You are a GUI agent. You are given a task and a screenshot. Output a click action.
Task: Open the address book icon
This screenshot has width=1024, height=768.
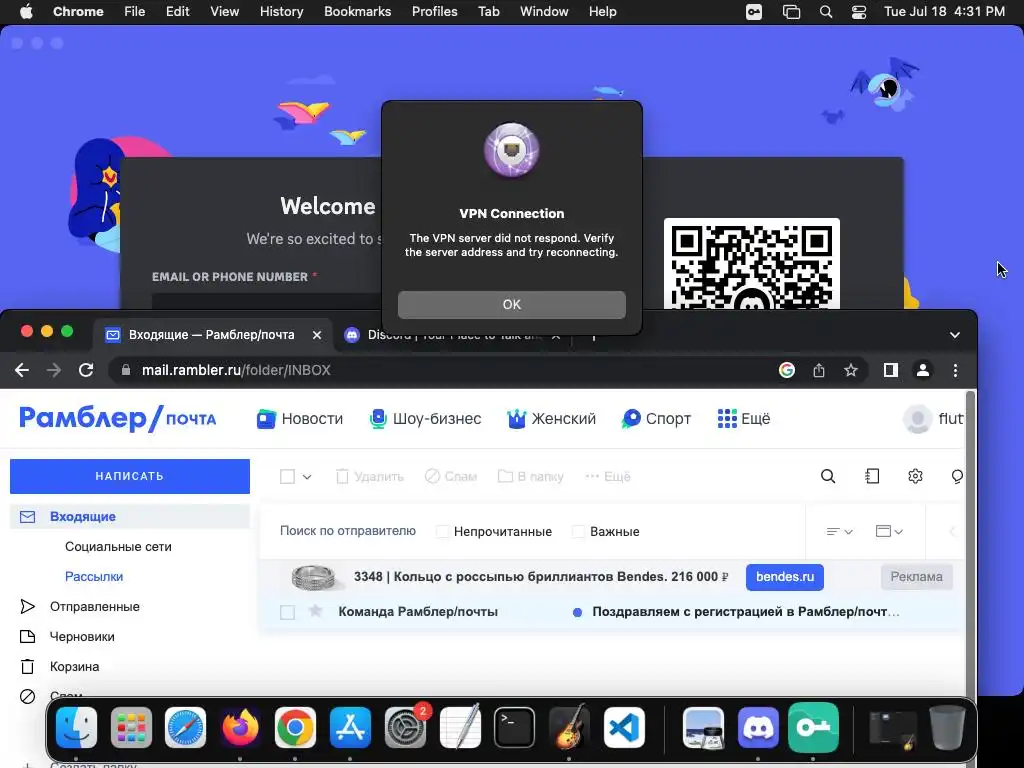[x=872, y=476]
